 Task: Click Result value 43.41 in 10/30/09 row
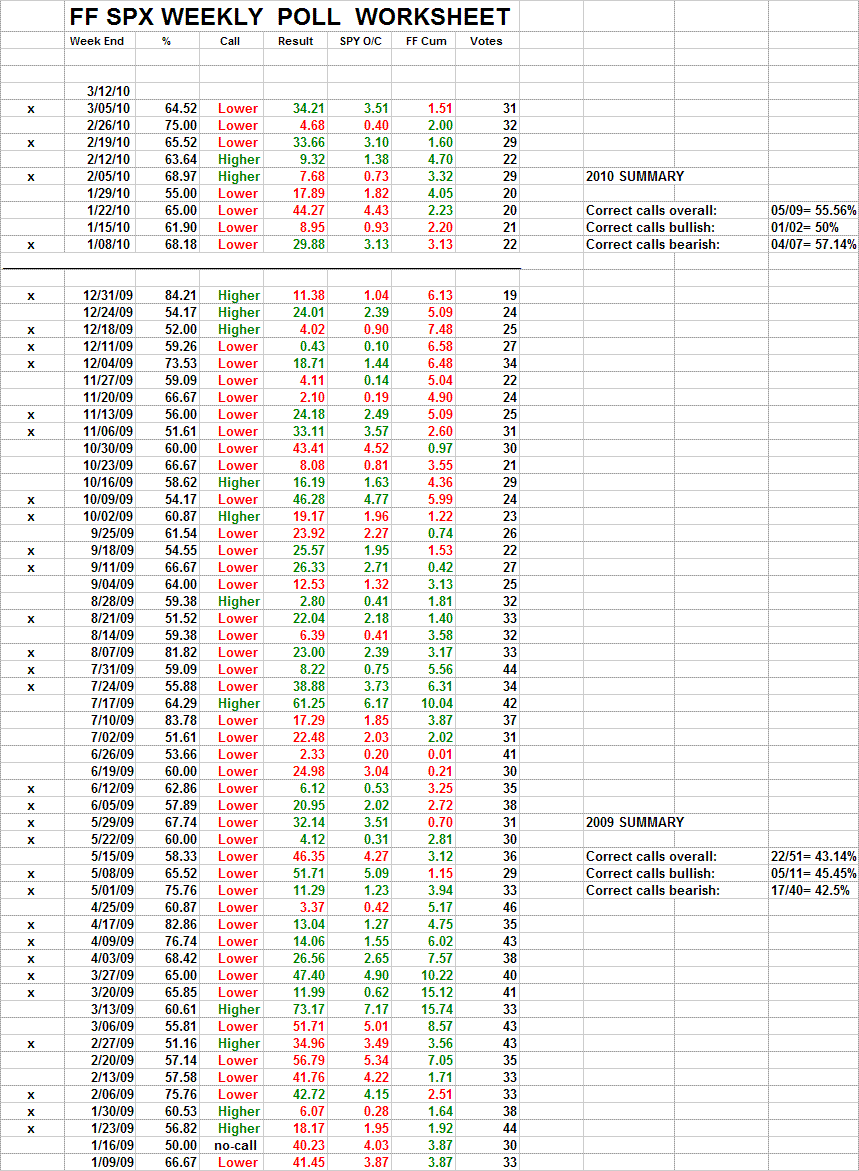(x=309, y=448)
